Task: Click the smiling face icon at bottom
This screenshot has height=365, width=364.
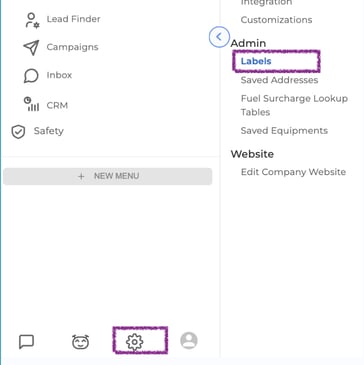Action: tap(80, 341)
